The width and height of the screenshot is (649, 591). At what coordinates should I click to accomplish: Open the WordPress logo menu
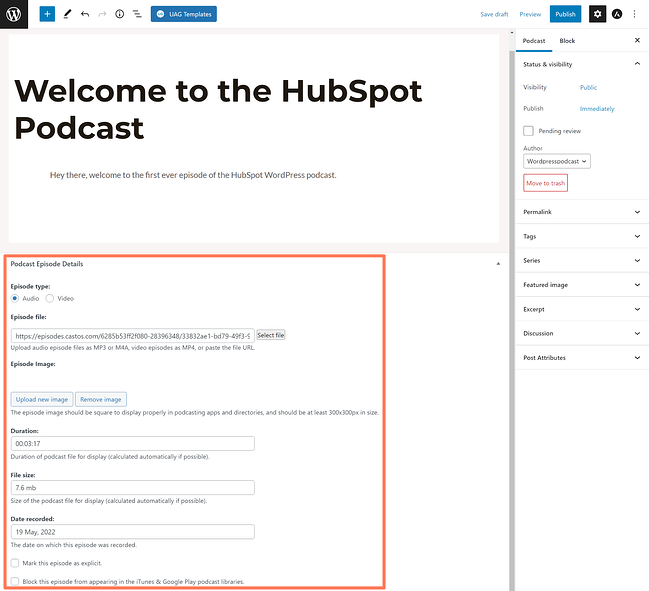point(14,14)
